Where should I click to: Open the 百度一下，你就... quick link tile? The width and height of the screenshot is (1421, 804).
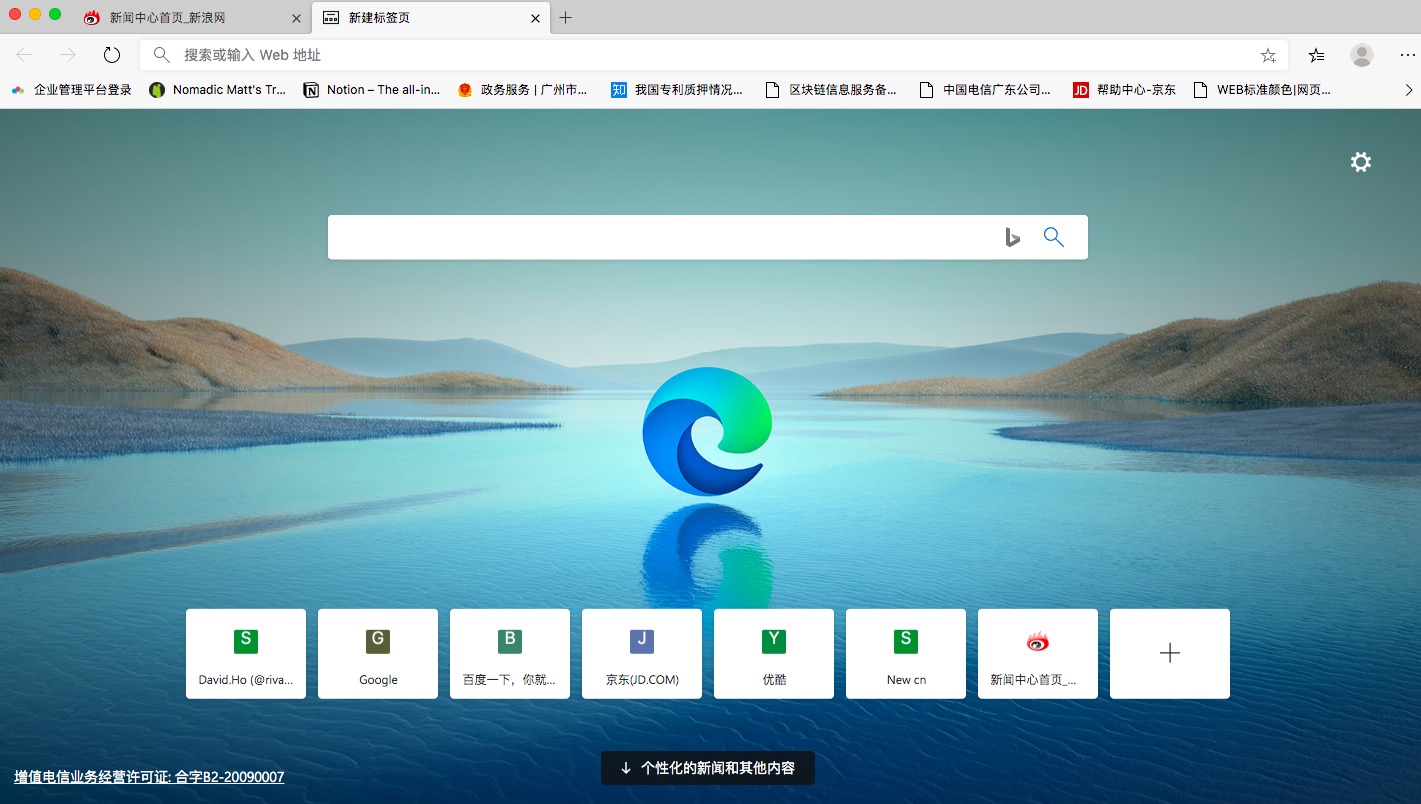tap(510, 653)
